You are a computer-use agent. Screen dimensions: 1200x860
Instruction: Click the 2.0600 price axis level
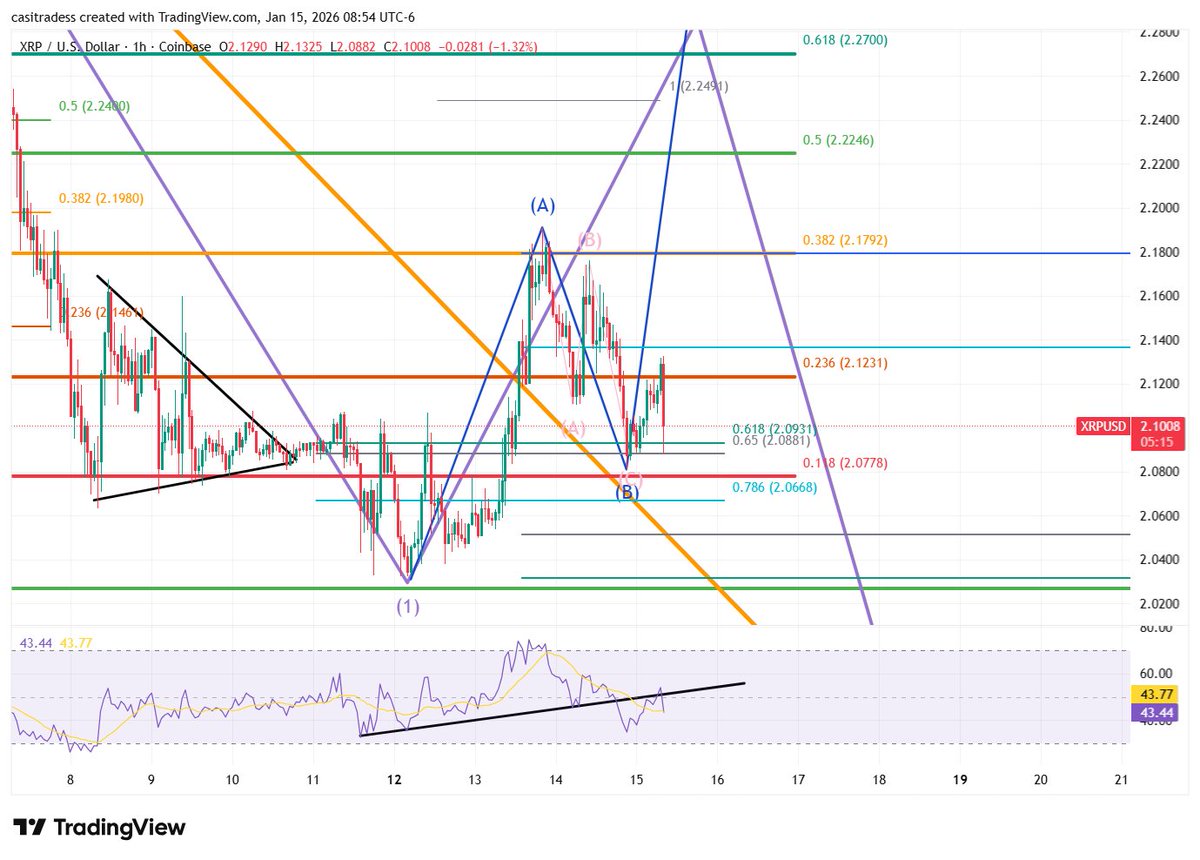[x=1159, y=515]
